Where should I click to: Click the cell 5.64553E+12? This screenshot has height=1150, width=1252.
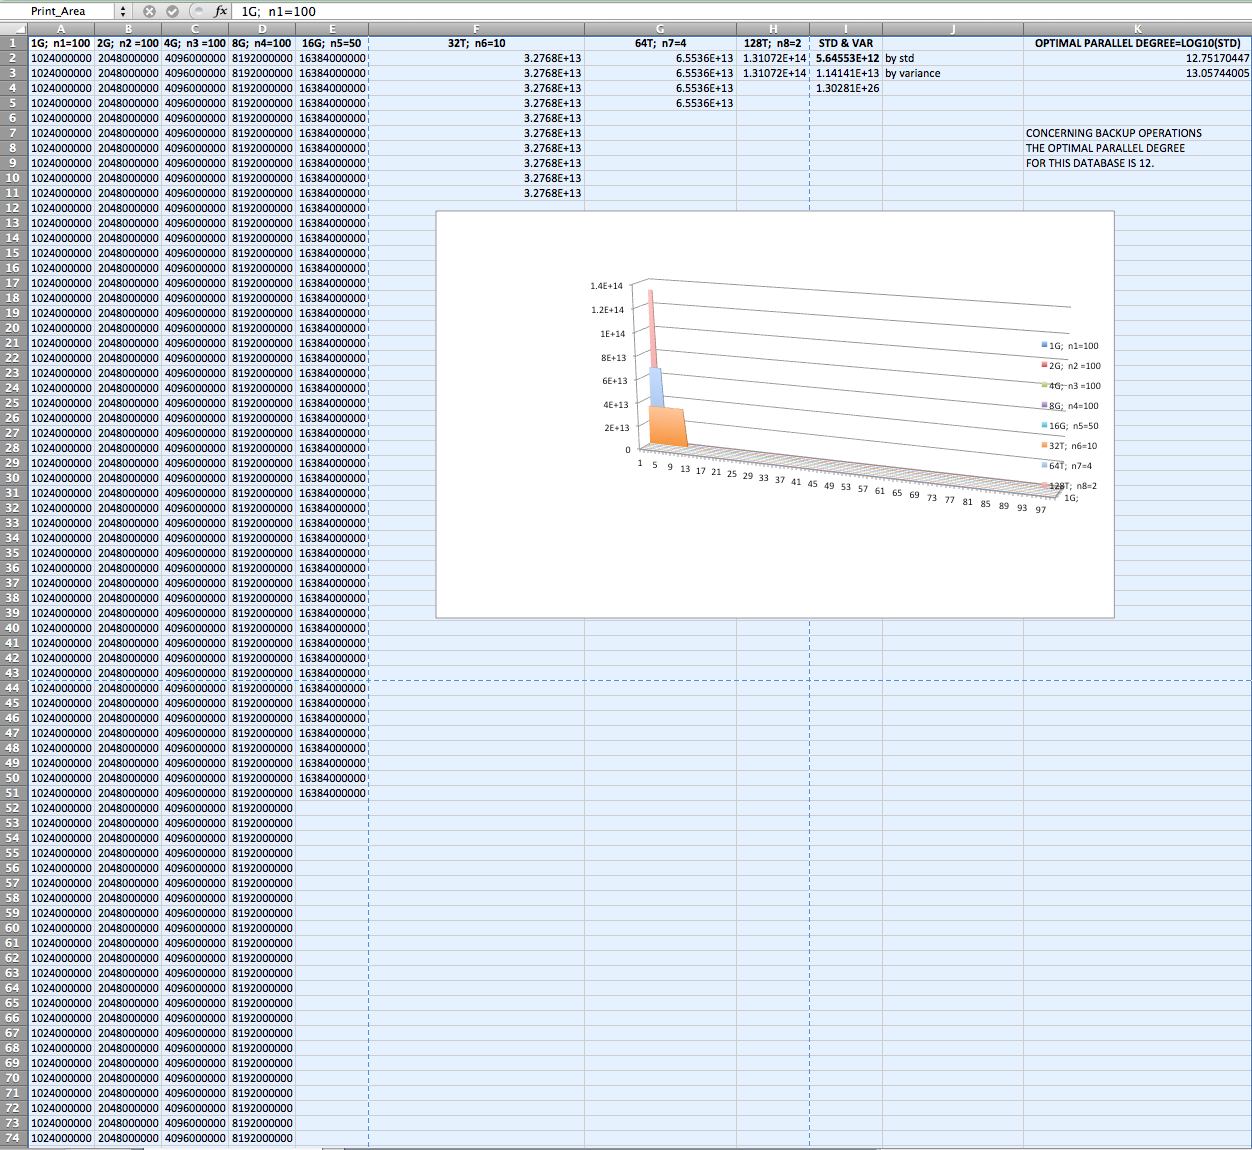[x=846, y=58]
